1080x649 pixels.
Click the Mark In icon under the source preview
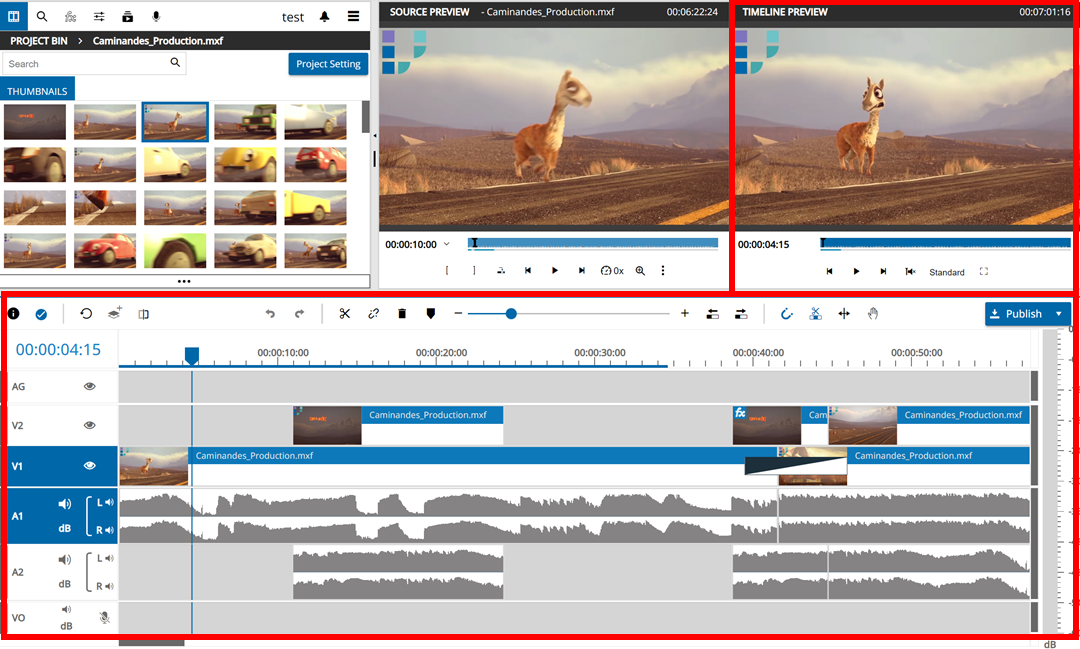tap(447, 270)
